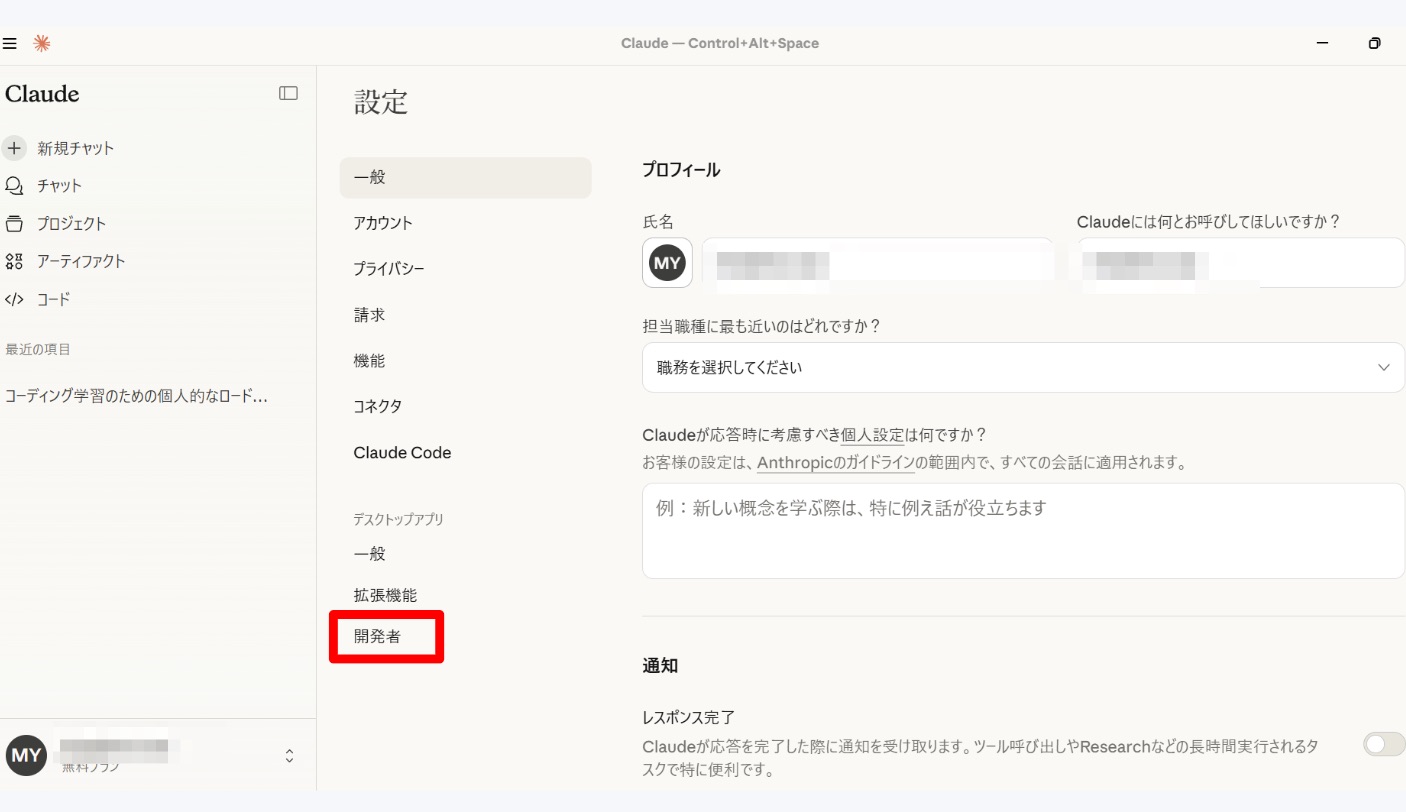Open the アーティファクト icon in the sidebar
Image resolution: width=1406 pixels, height=812 pixels.
point(14,262)
